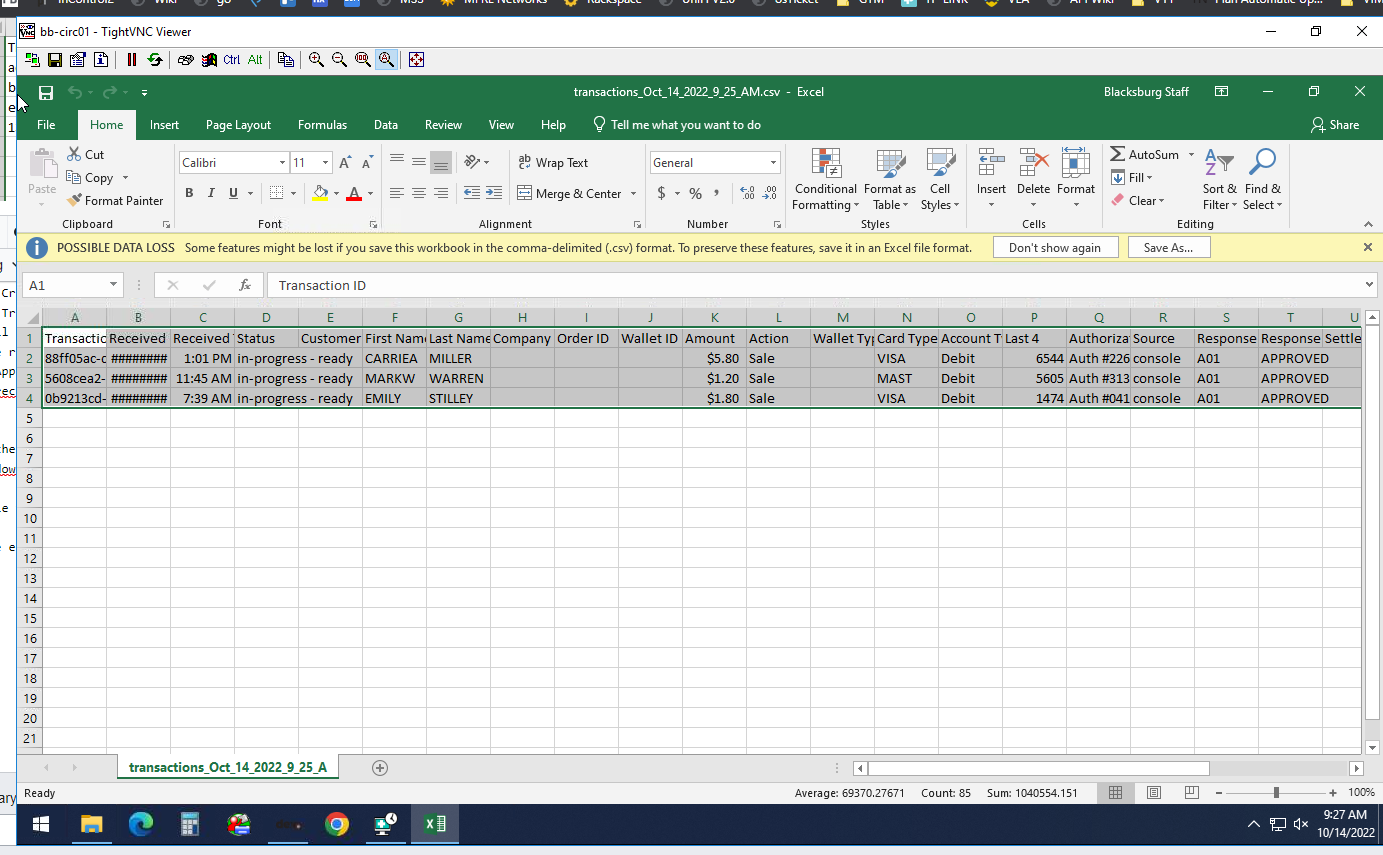Viewport: 1383px width, 855px height.
Task: Click Decrease Decimal icon
Action: point(769,193)
